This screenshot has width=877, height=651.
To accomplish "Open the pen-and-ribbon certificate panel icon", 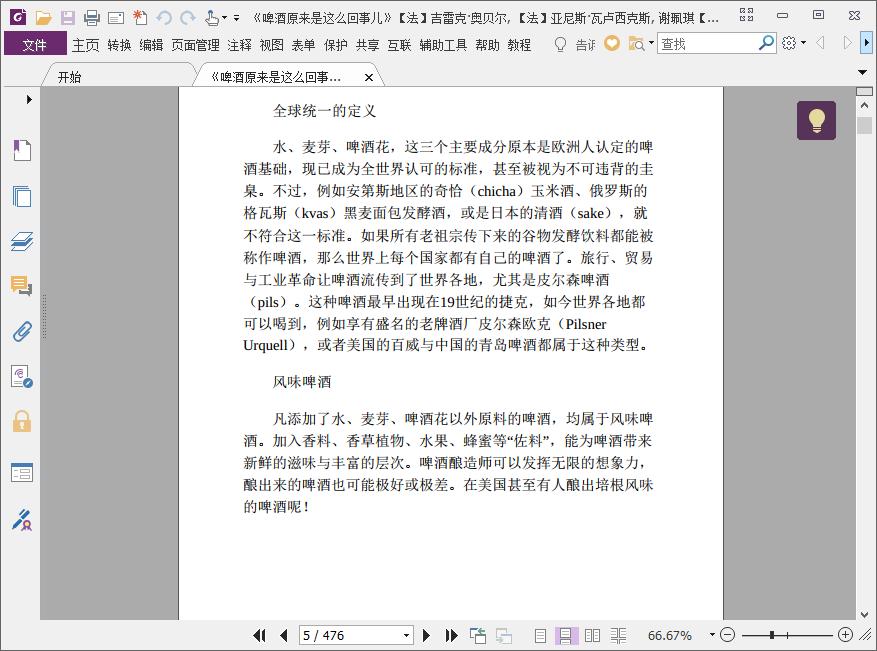I will (x=22, y=520).
